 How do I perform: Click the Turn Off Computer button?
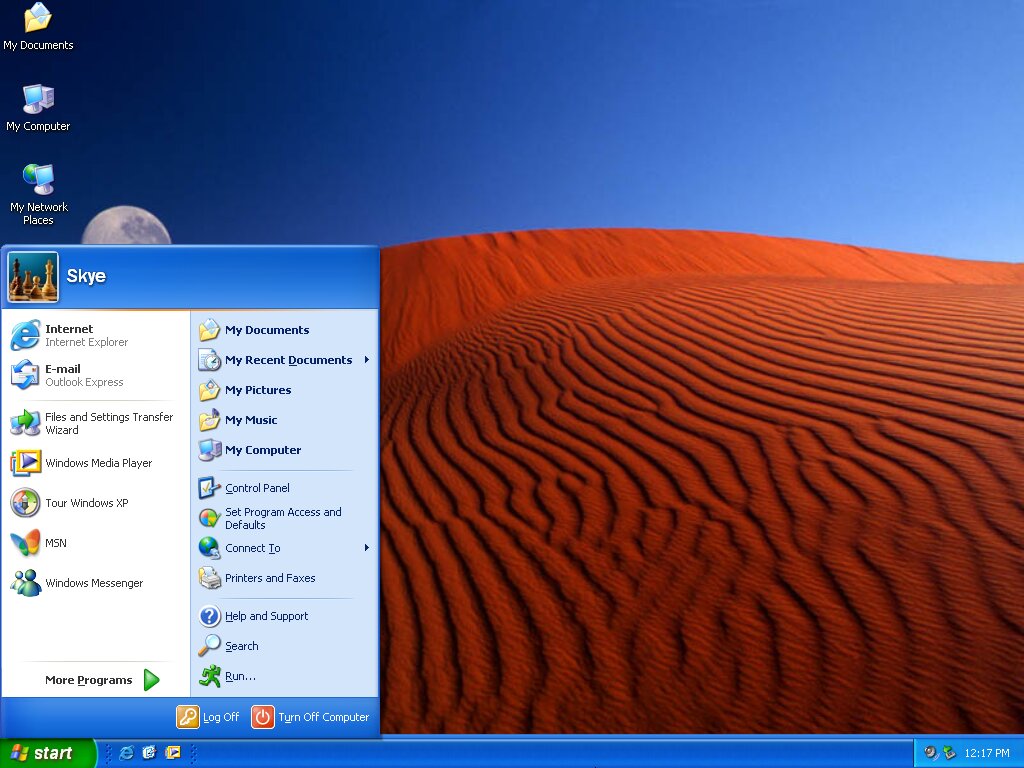(311, 717)
